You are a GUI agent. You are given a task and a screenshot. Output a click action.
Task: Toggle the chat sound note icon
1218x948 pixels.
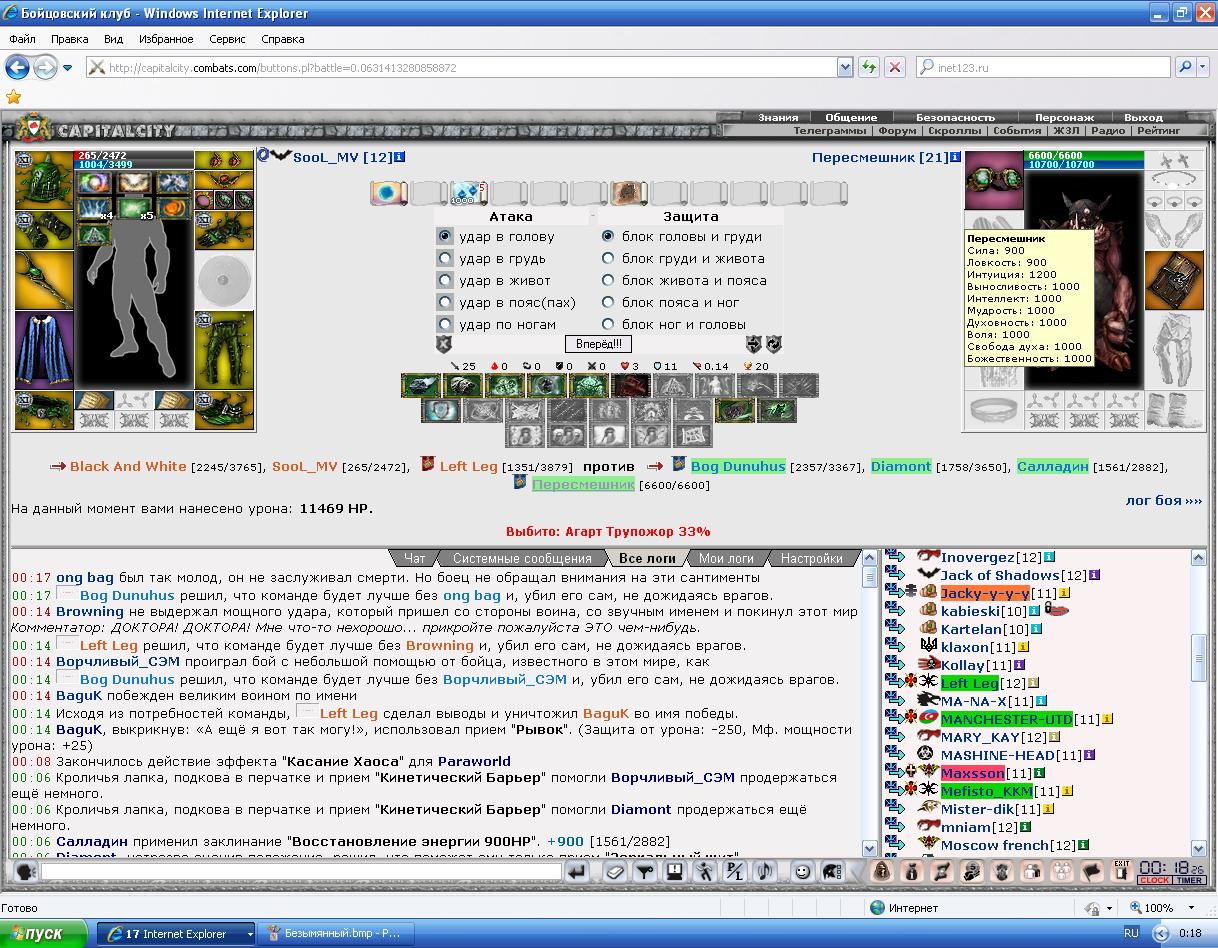(x=765, y=872)
